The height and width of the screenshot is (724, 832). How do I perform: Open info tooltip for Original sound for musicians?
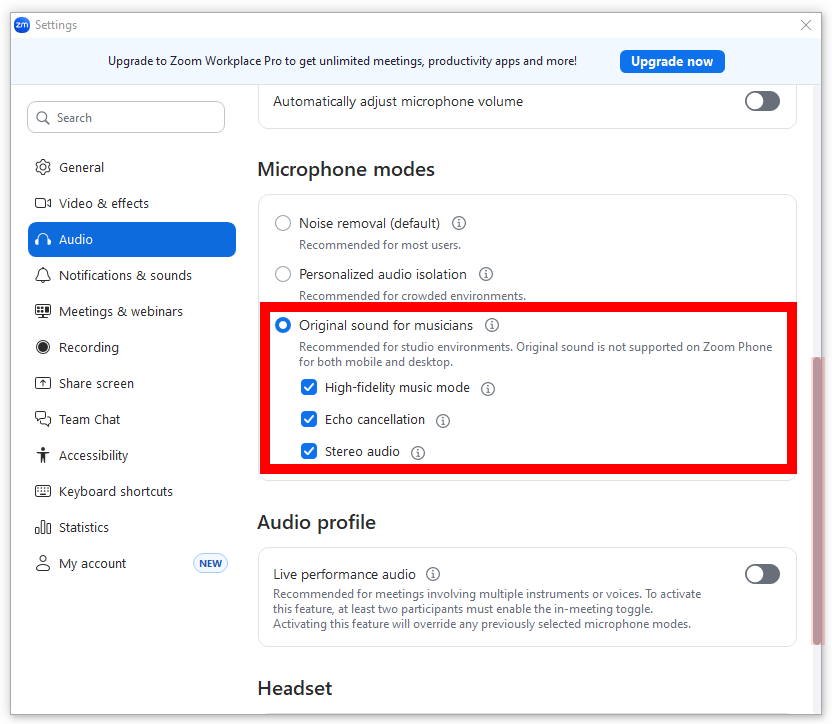click(491, 325)
